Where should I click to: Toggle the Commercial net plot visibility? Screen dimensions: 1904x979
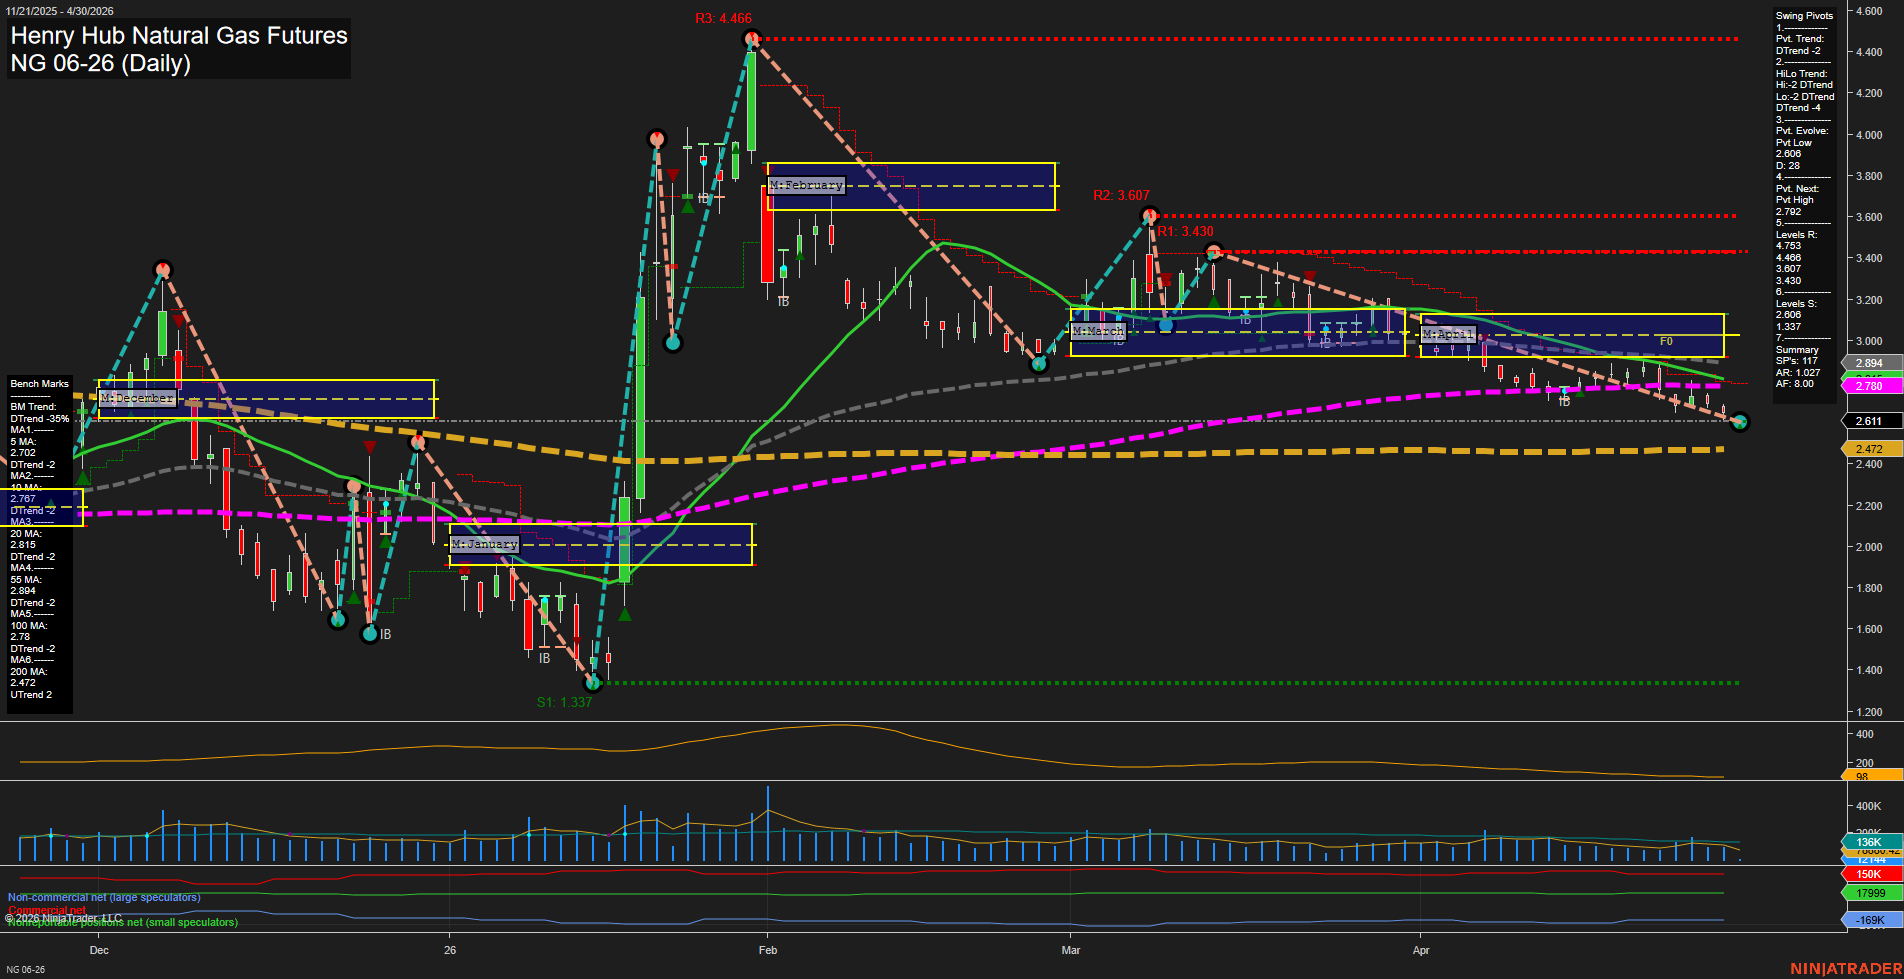pyautogui.click(x=45, y=910)
